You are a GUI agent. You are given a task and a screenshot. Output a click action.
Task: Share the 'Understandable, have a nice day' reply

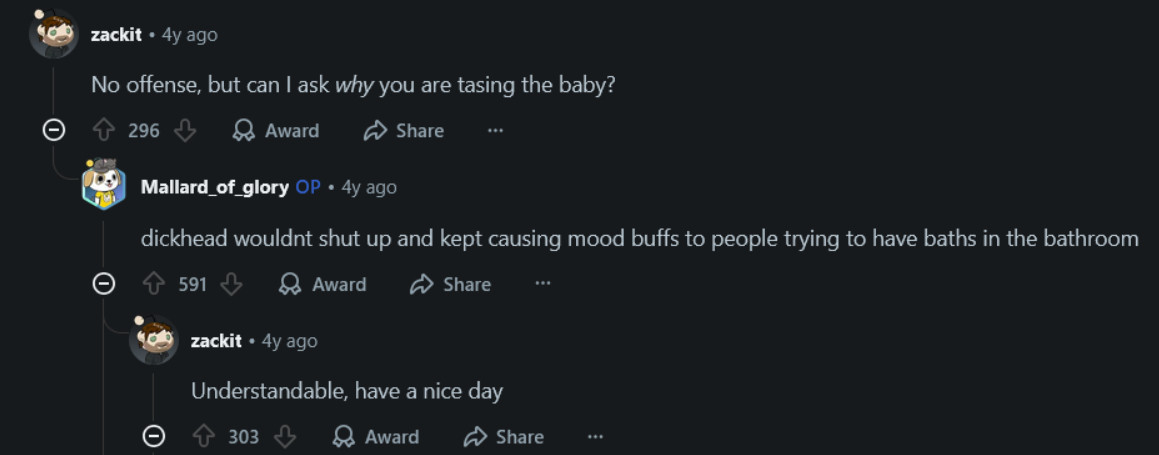pyautogui.click(x=504, y=437)
